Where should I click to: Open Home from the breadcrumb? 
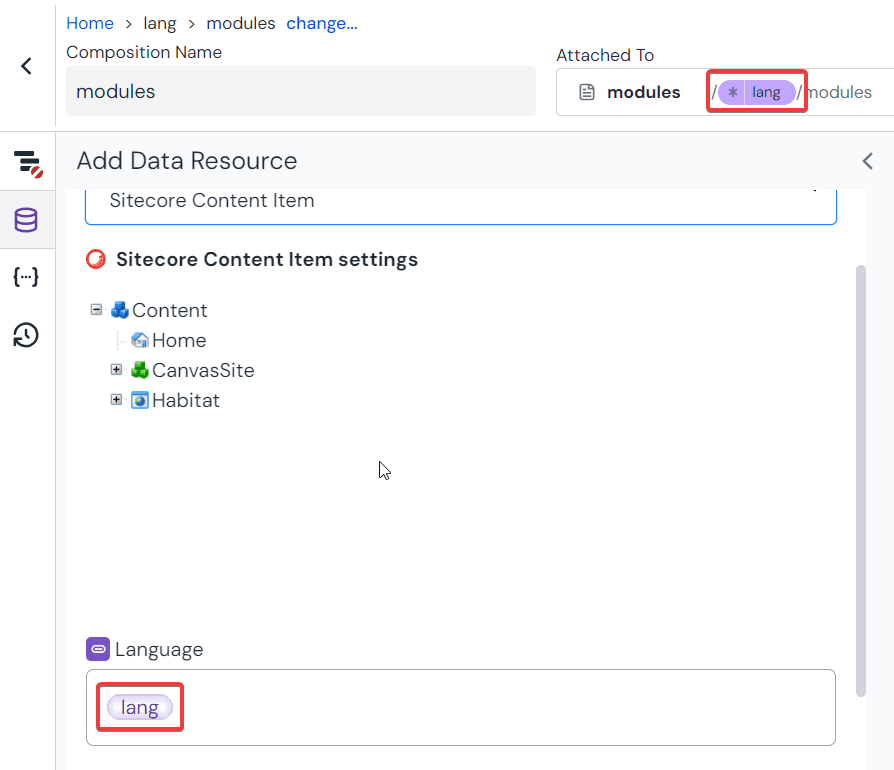click(x=90, y=23)
